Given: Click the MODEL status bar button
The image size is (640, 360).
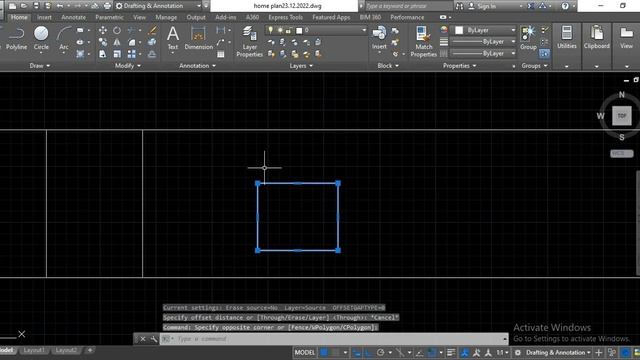Looking at the screenshot, I should click(x=305, y=352).
